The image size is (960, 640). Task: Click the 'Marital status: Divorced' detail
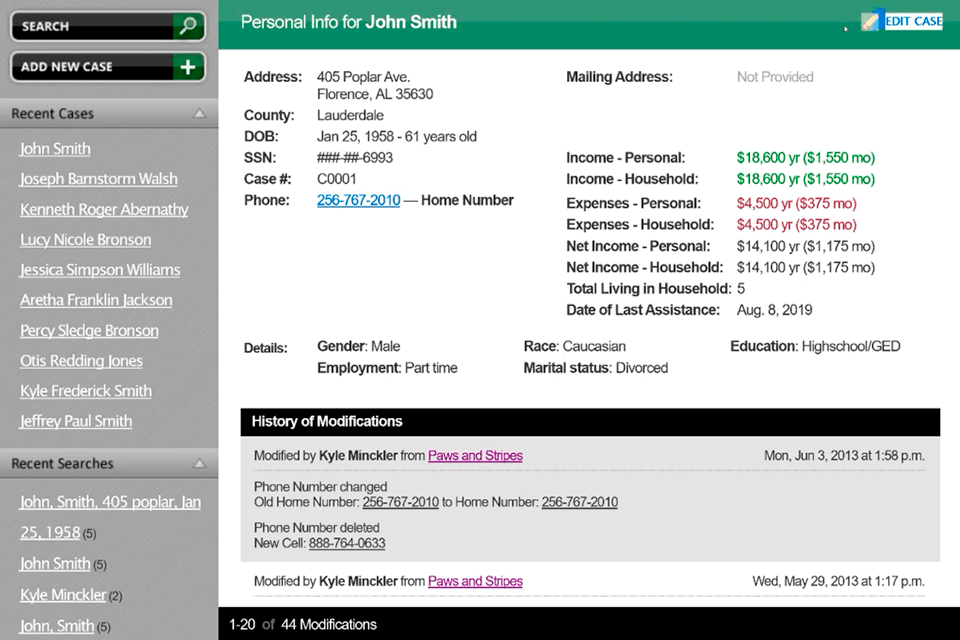coord(596,368)
